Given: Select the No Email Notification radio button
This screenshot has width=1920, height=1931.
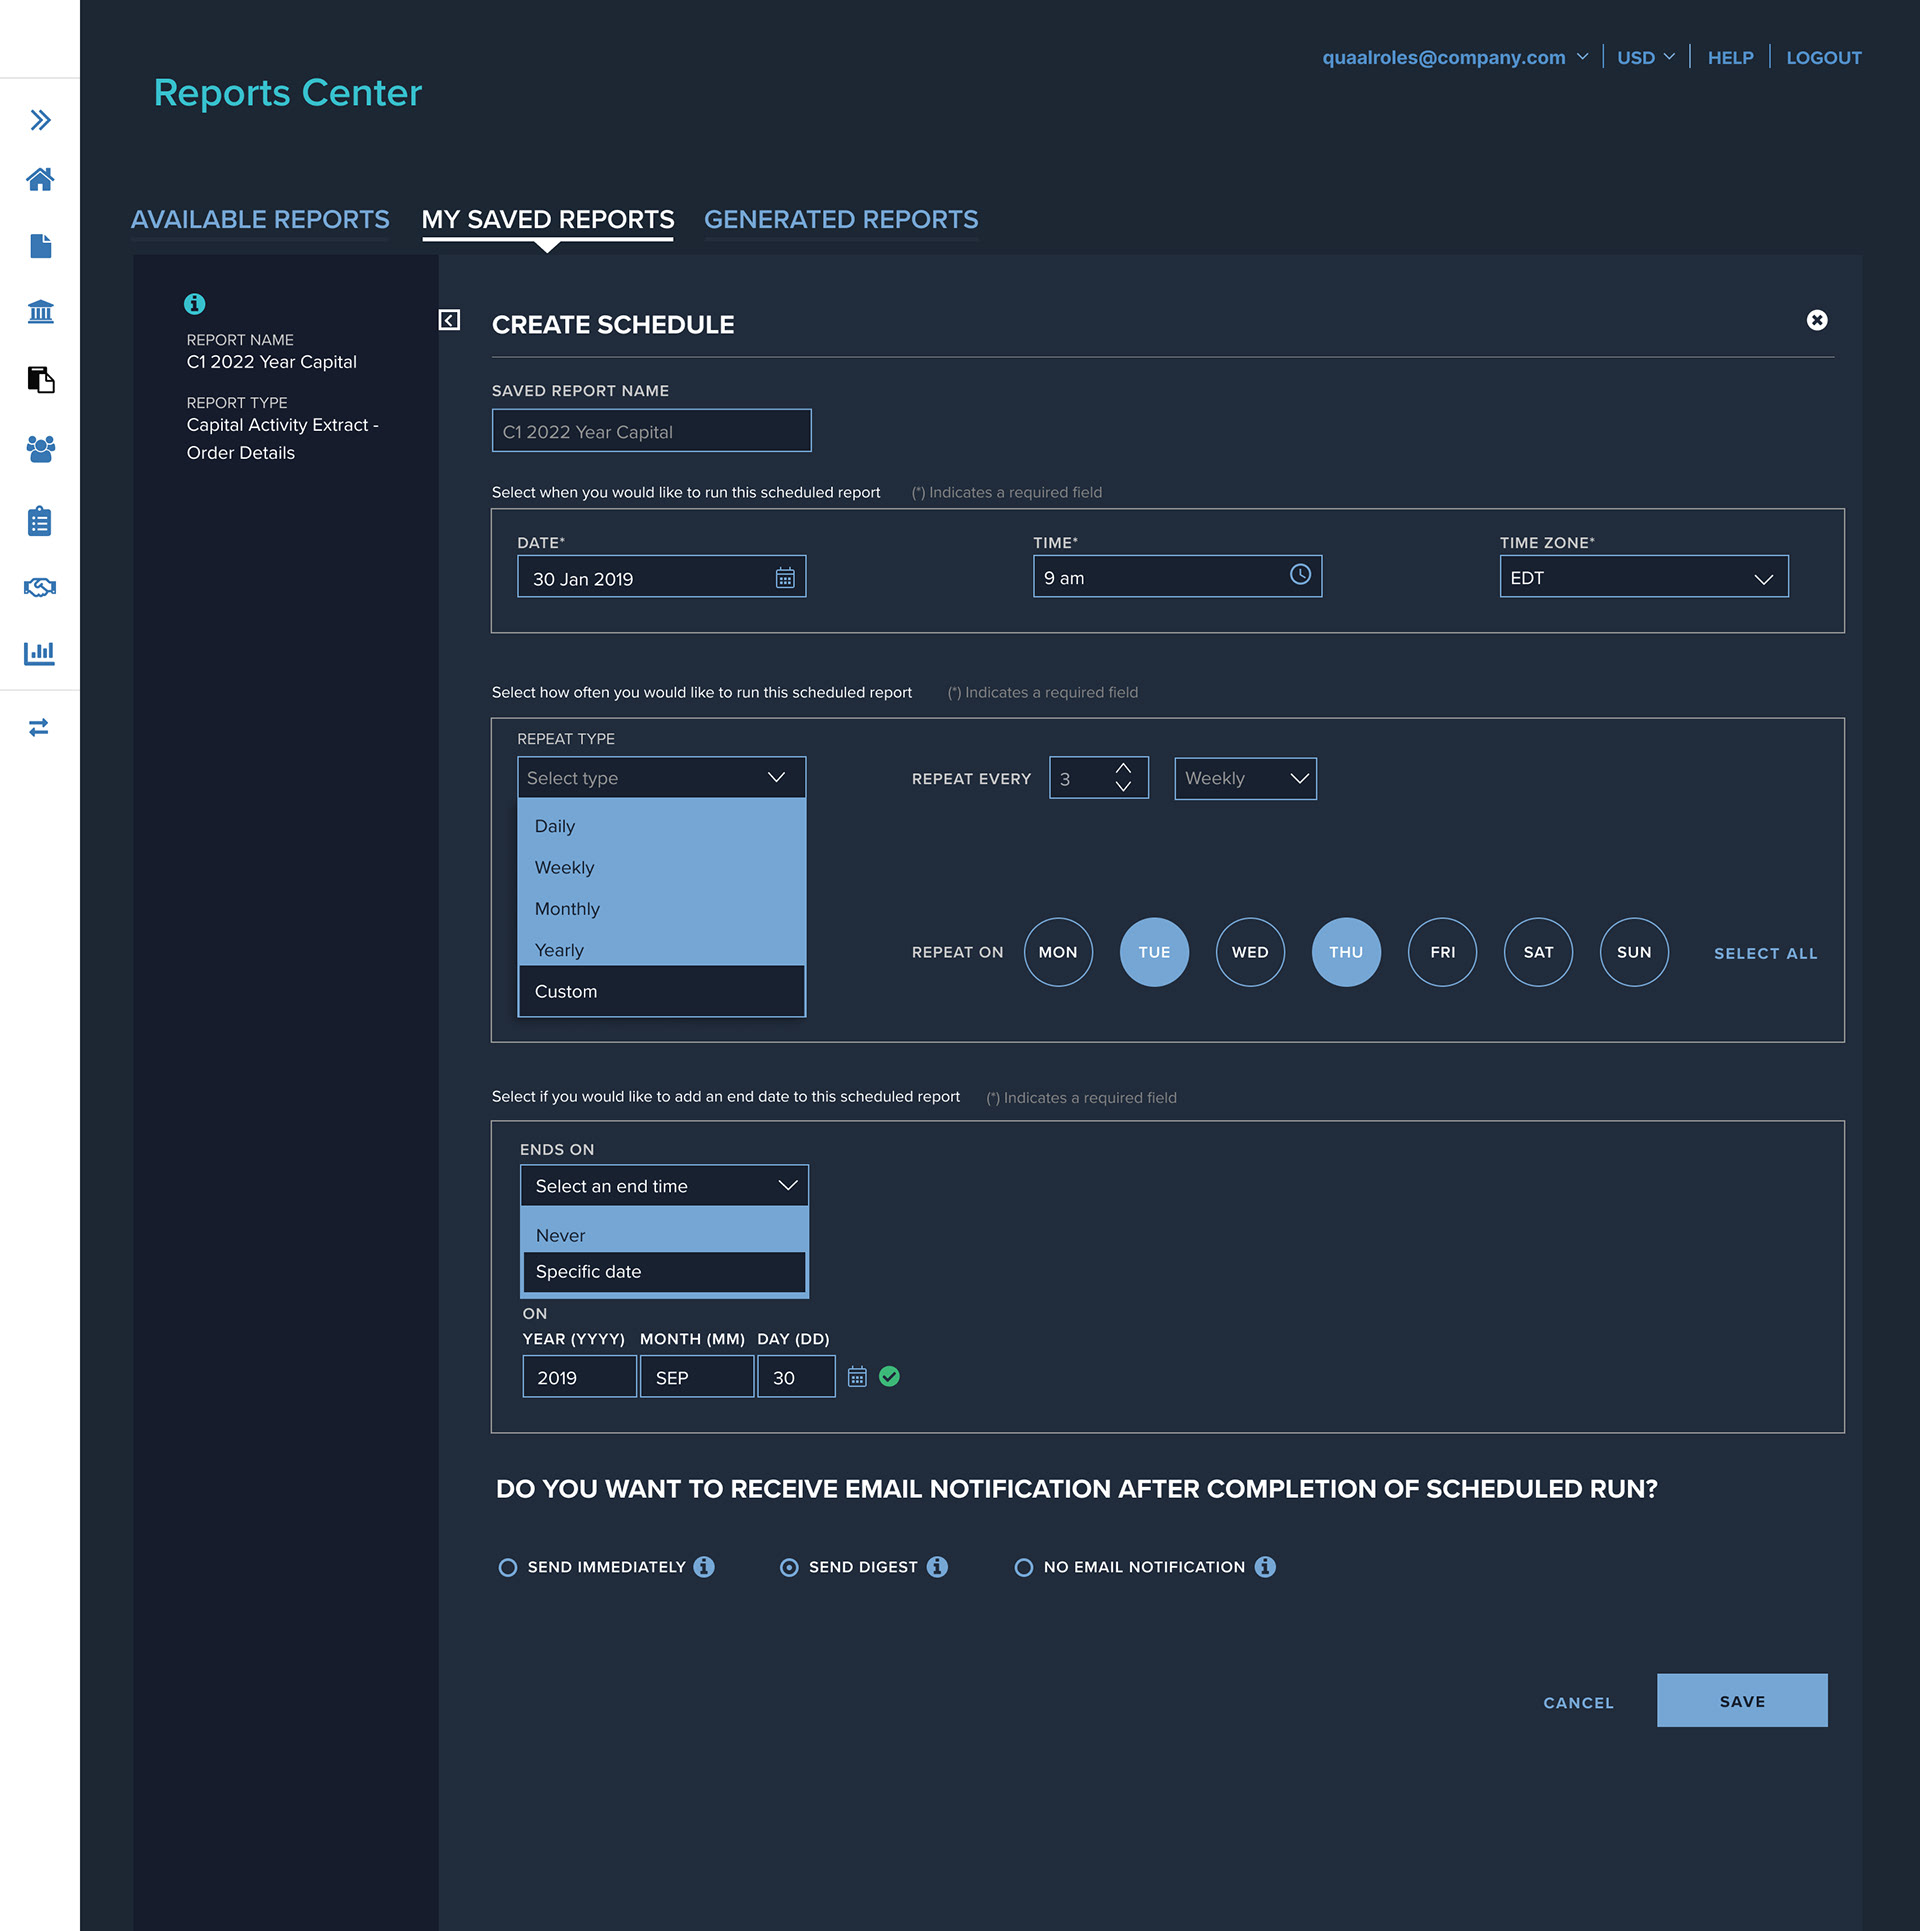Looking at the screenshot, I should (x=1024, y=1568).
